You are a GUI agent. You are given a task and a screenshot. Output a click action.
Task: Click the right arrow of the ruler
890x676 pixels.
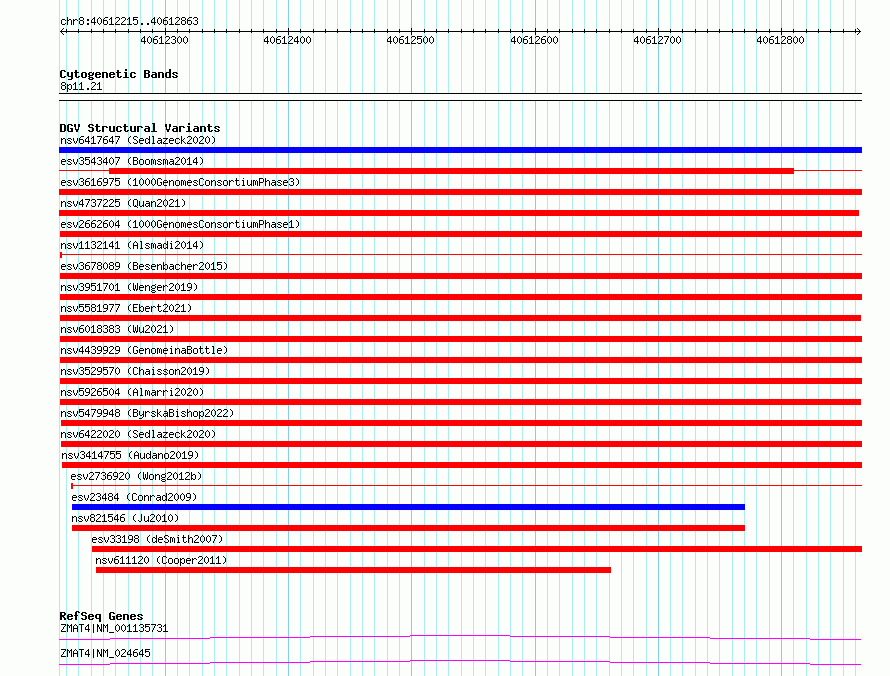coord(858,32)
